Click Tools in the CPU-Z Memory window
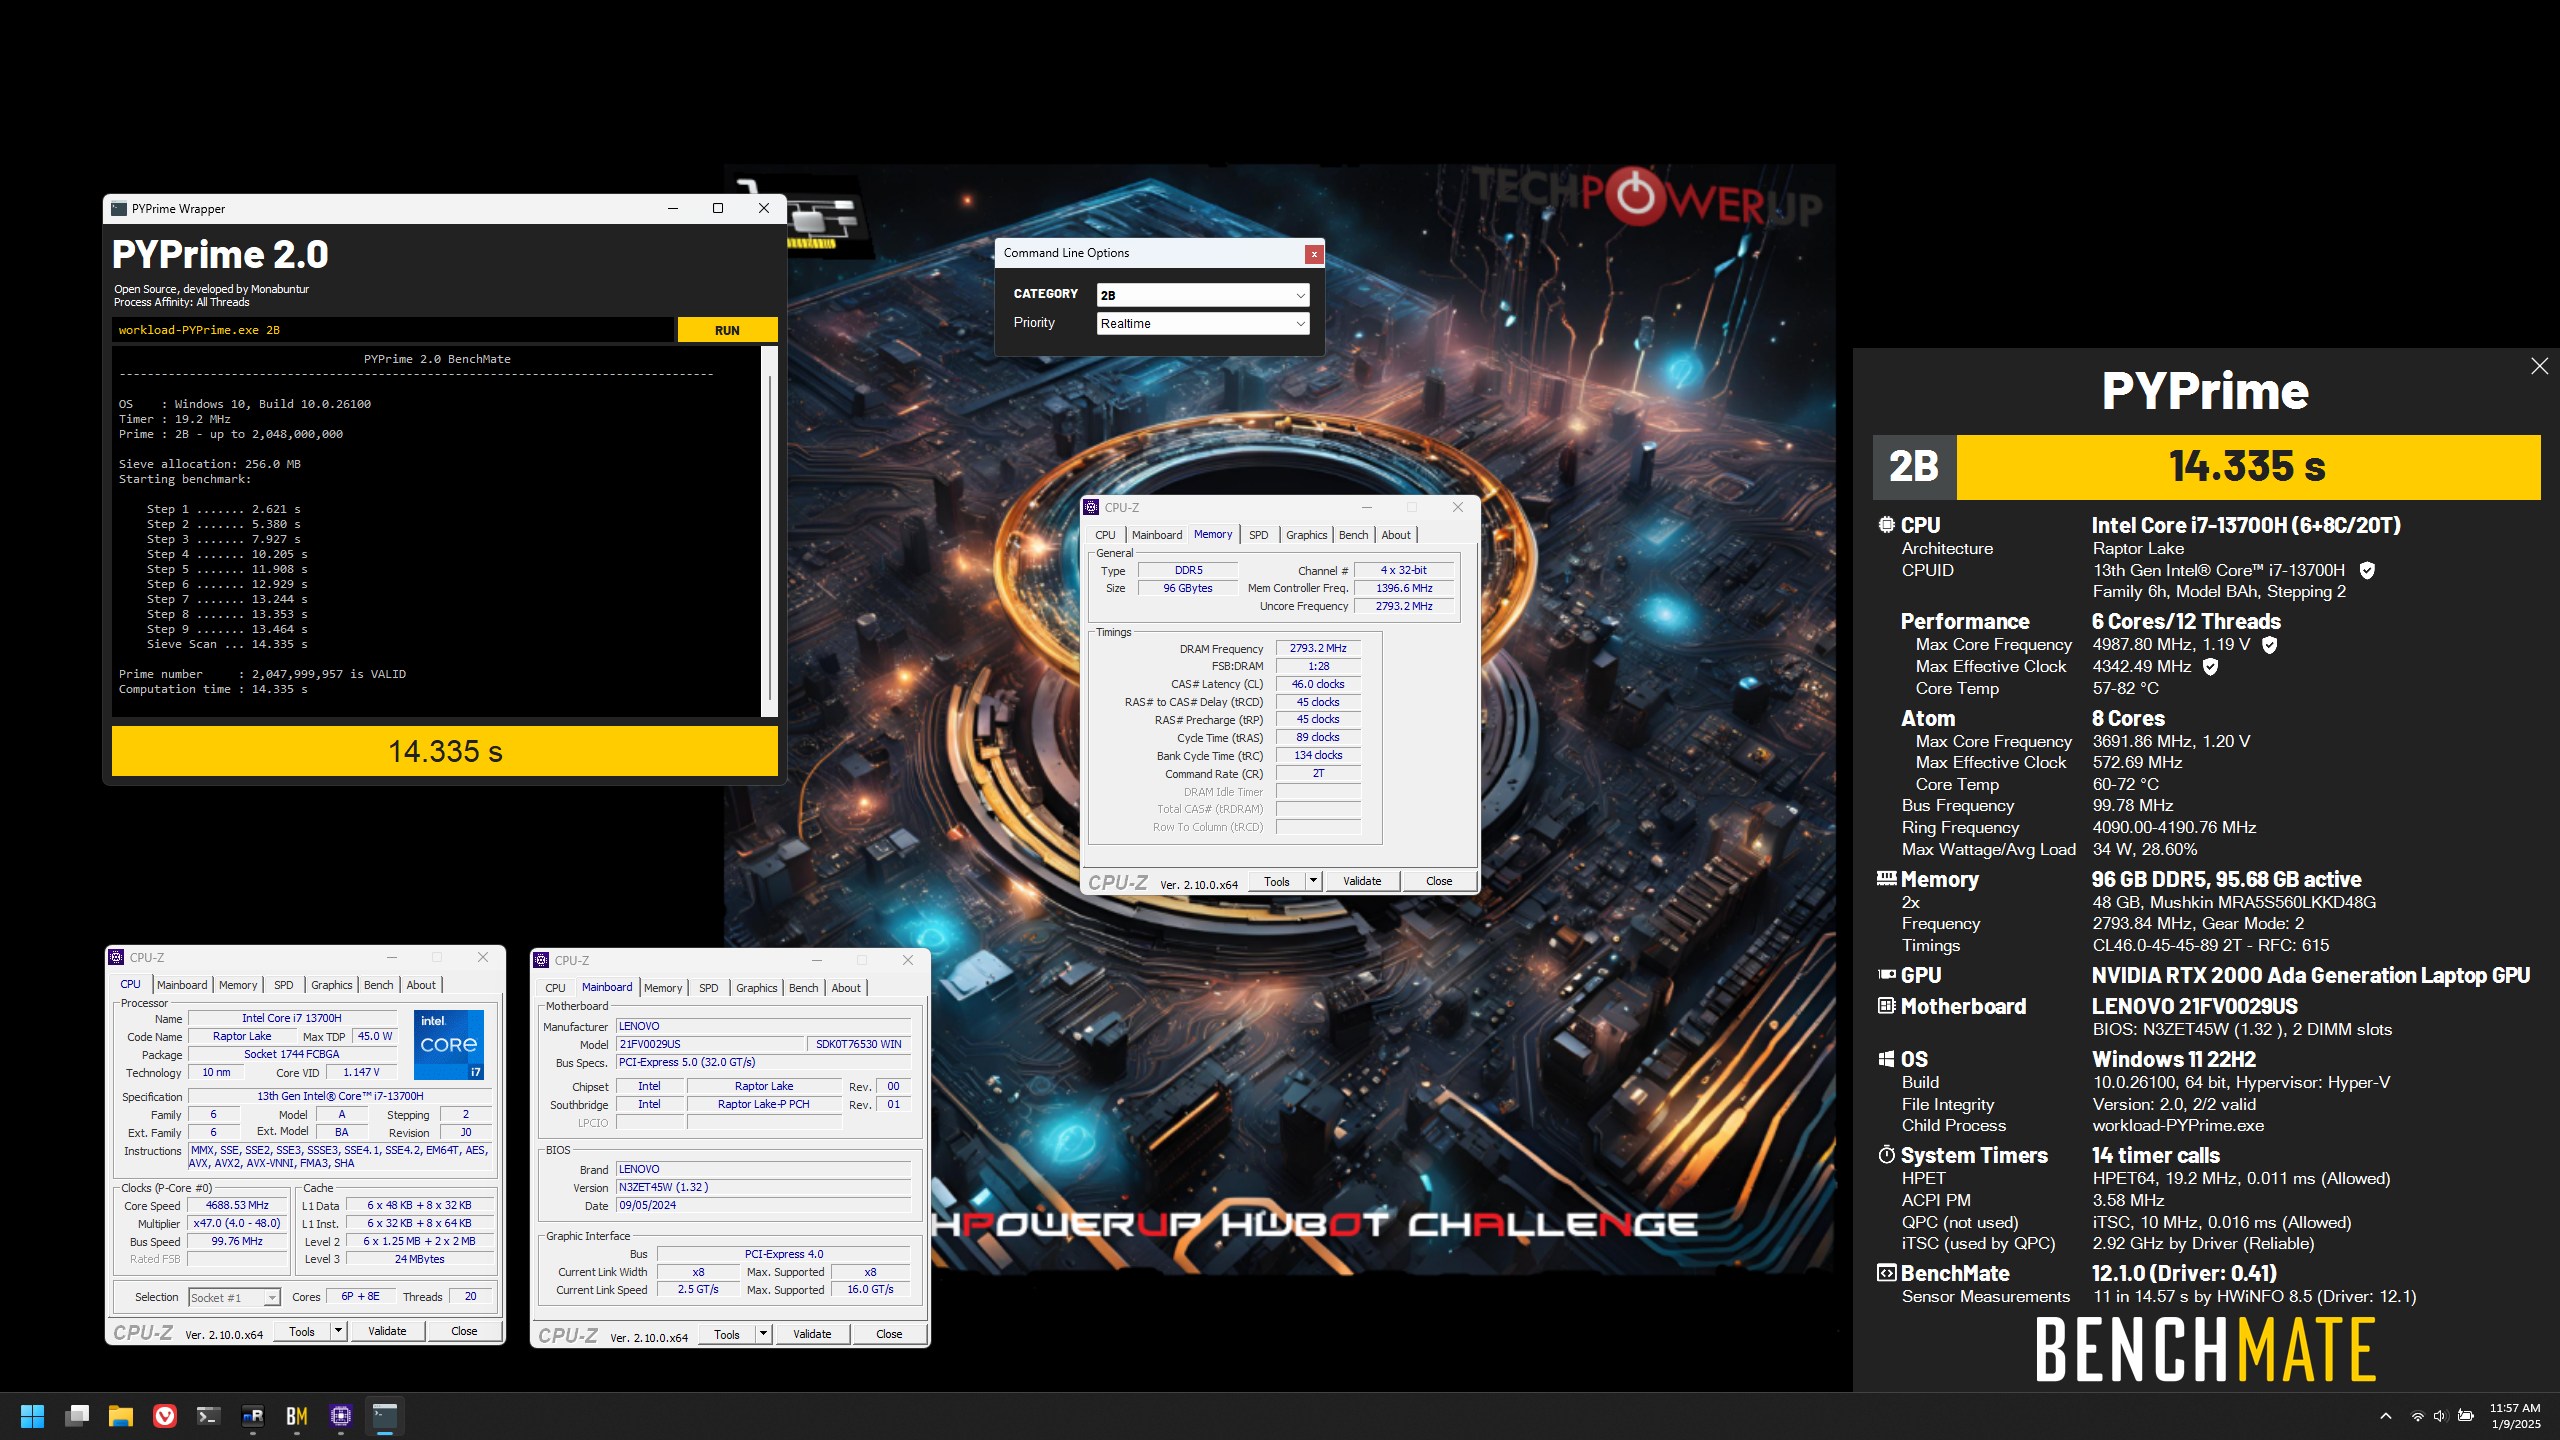Viewport: 2560px width, 1440px height. (x=1277, y=881)
